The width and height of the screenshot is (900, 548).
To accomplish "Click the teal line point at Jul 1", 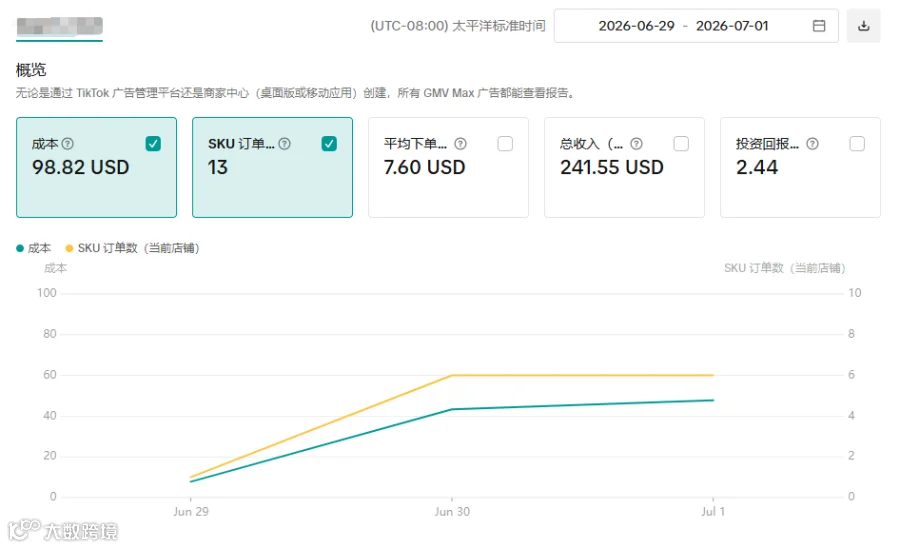I will 713,400.
